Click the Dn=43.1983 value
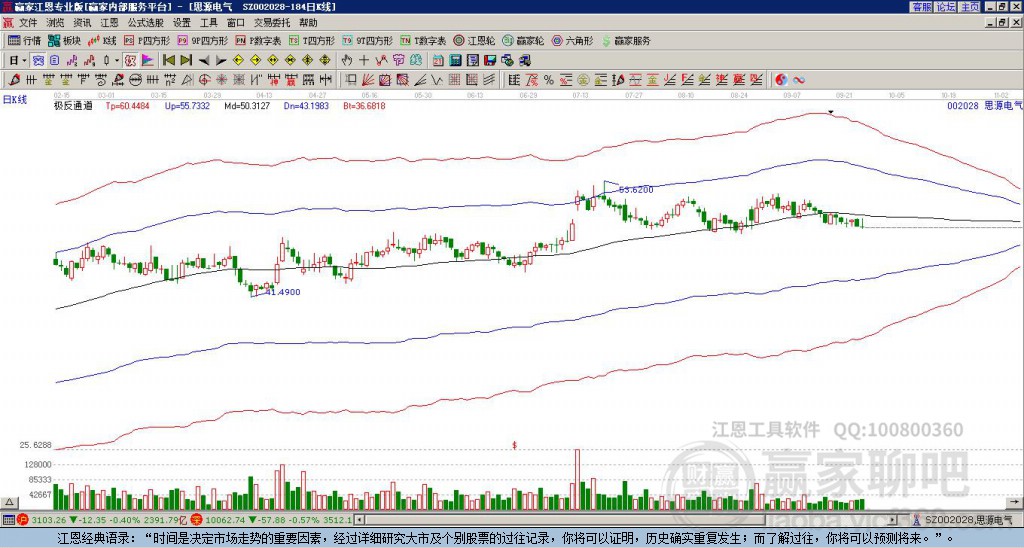 (x=306, y=106)
